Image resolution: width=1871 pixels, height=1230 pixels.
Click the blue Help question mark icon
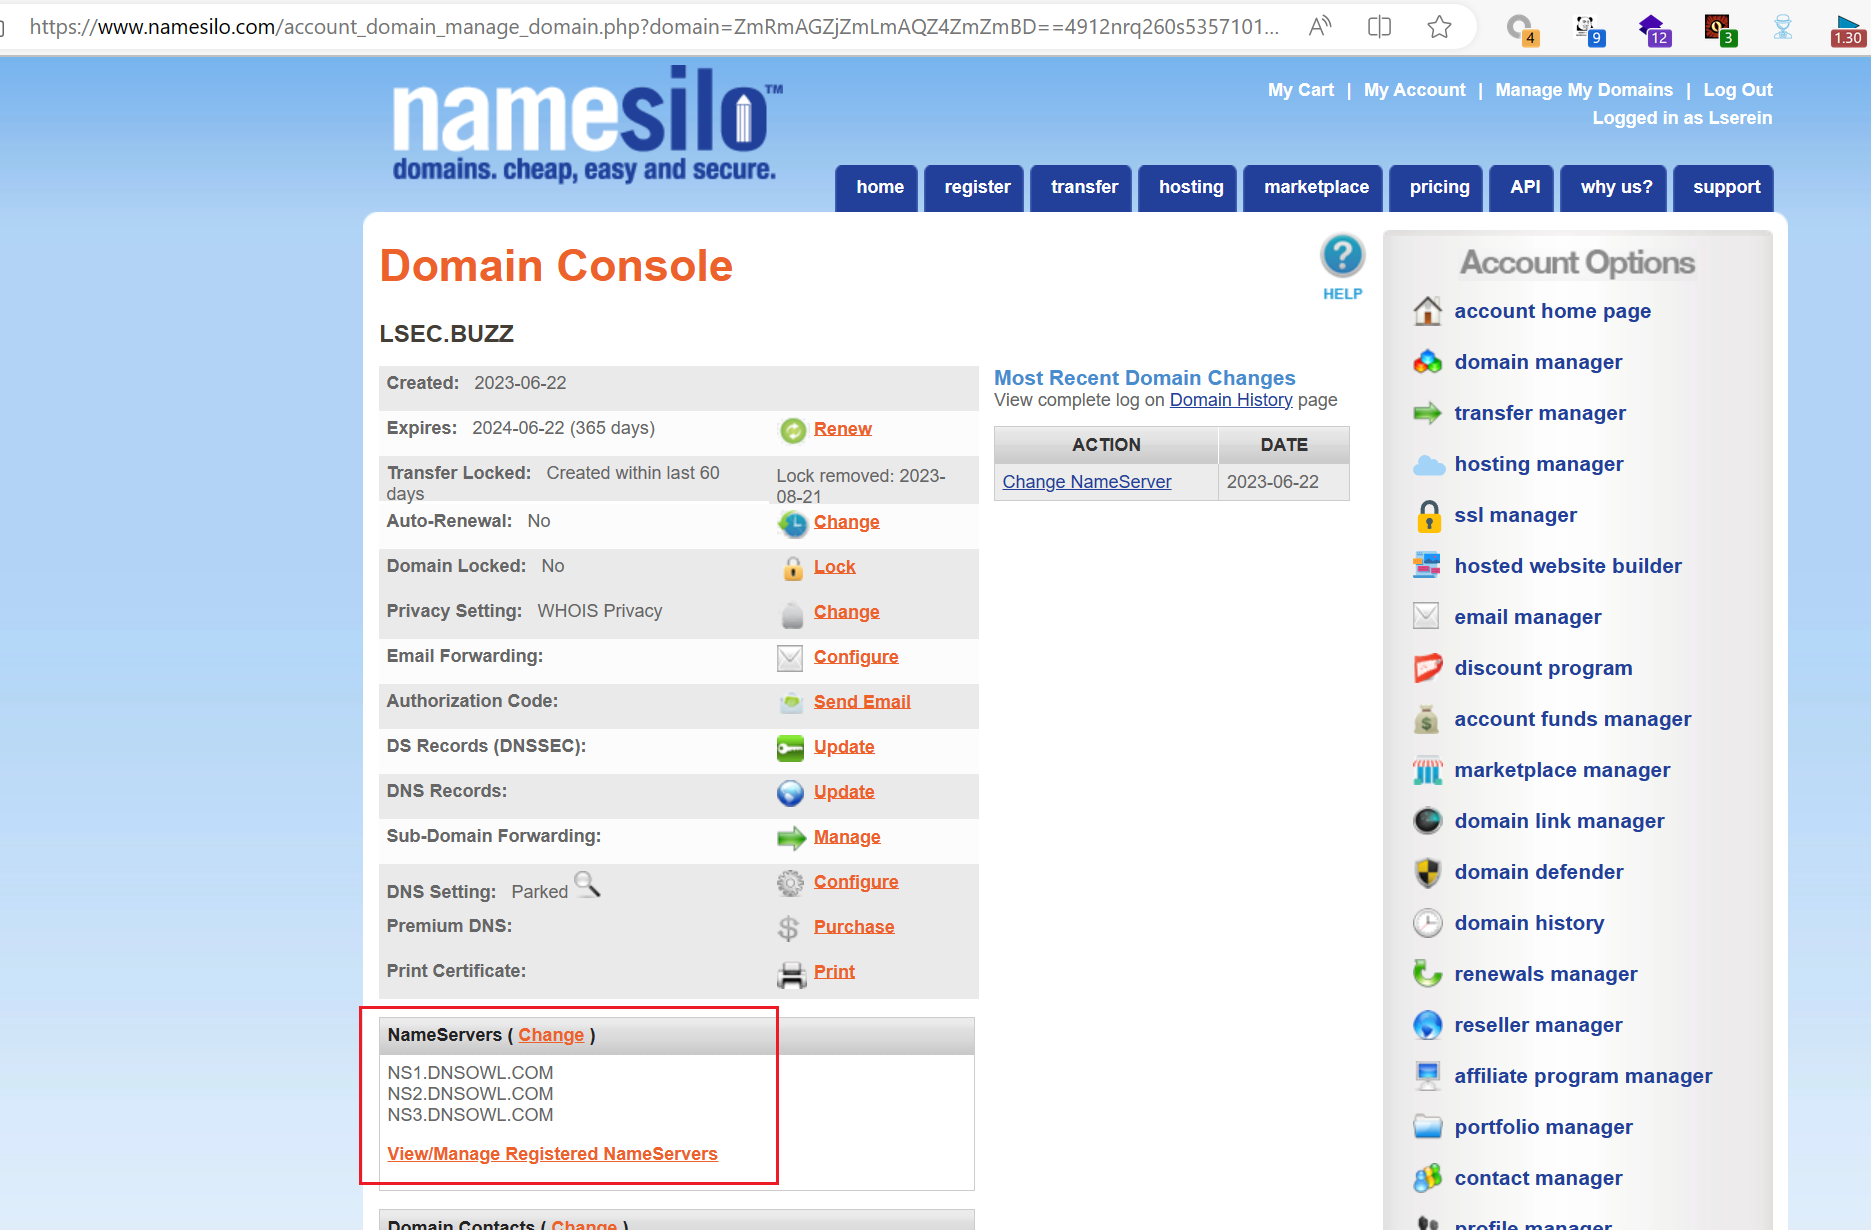pyautogui.click(x=1342, y=257)
